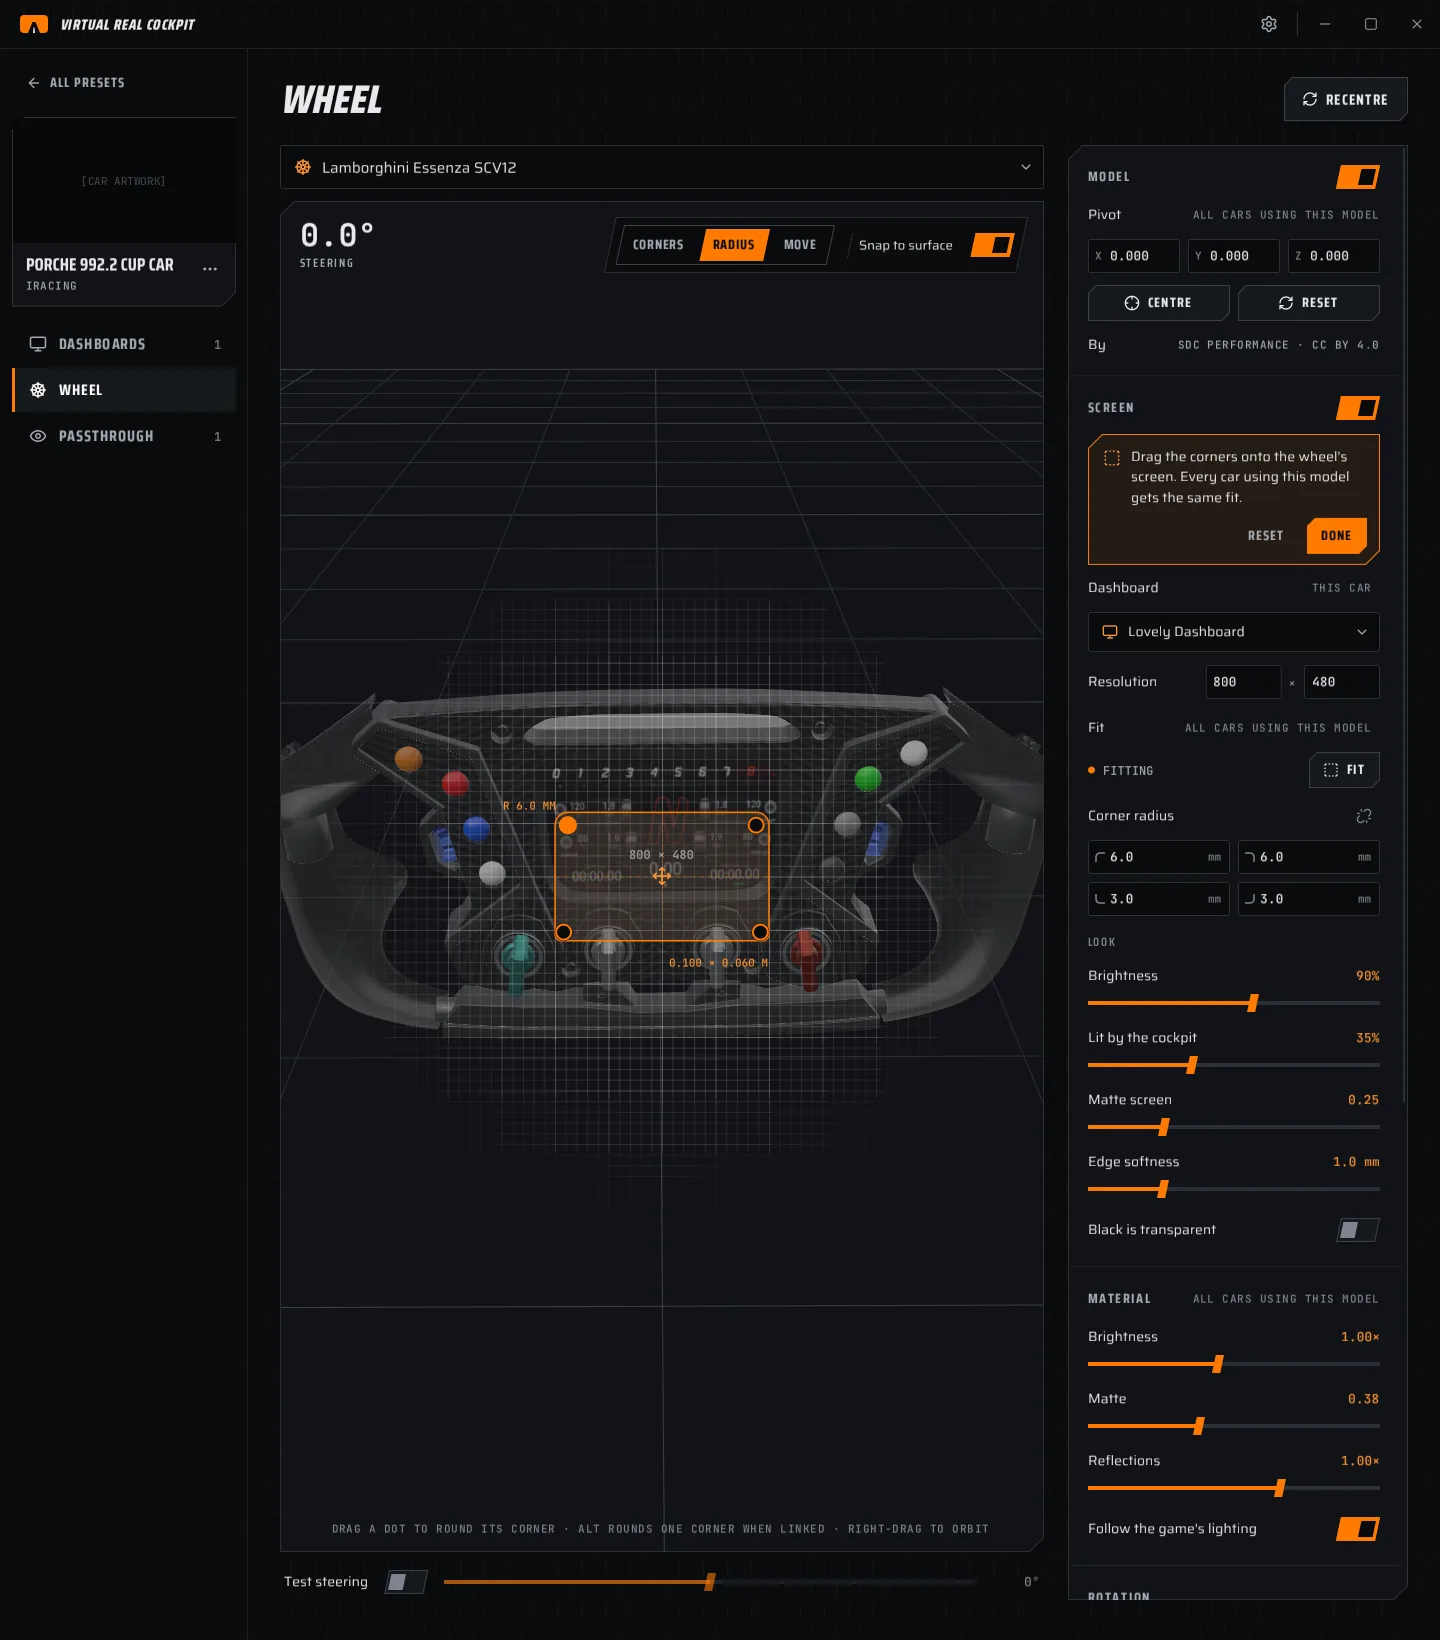
Task: Click the Centre pivot button
Action: (1159, 303)
